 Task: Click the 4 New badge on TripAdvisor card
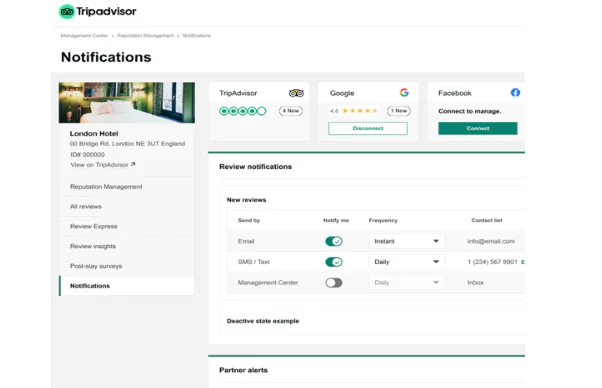(291, 111)
